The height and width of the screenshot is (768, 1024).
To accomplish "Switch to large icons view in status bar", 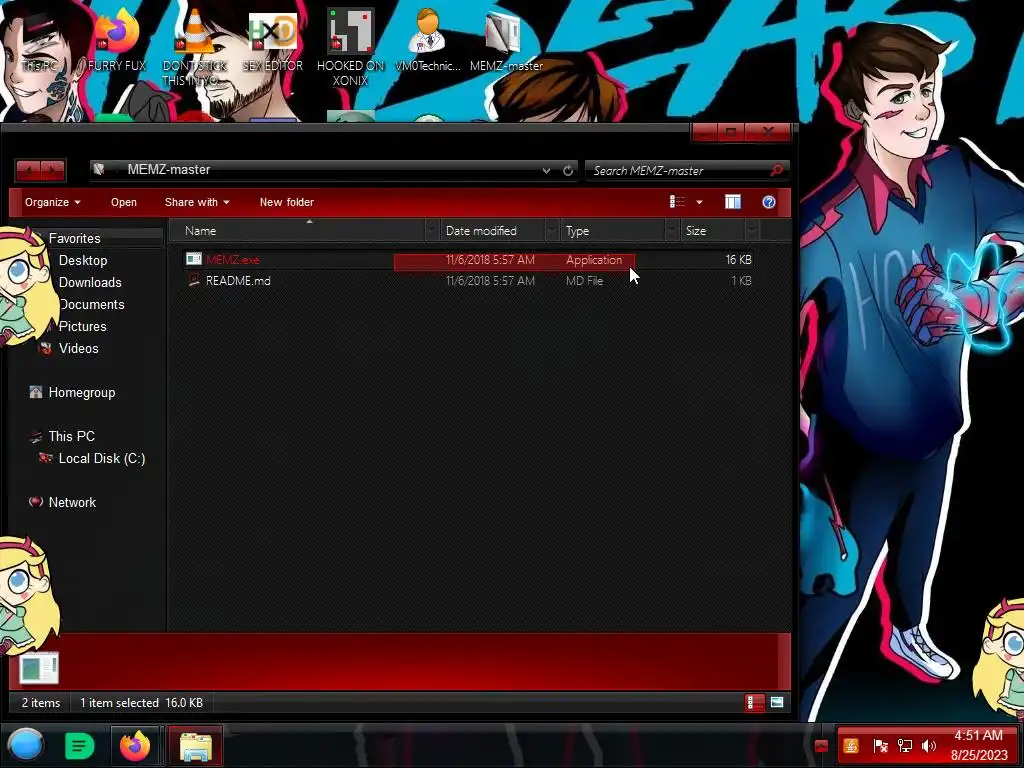I will pos(776,703).
